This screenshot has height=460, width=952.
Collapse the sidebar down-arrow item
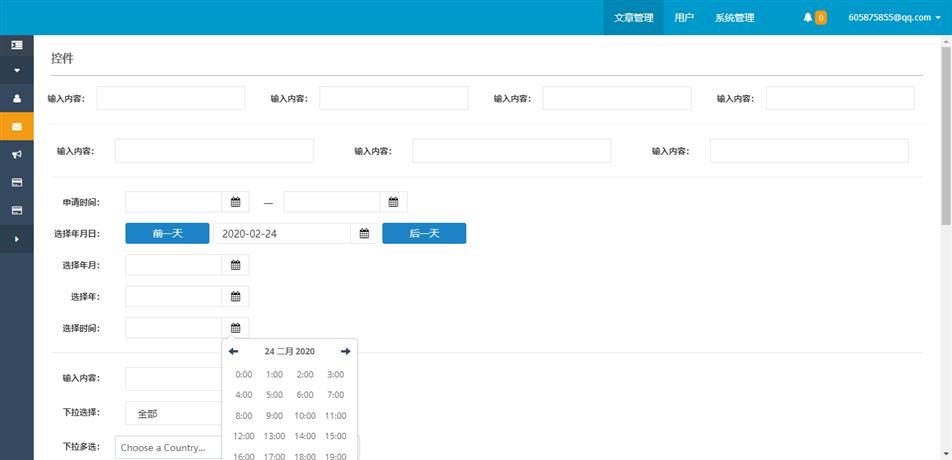pyautogui.click(x=16, y=71)
